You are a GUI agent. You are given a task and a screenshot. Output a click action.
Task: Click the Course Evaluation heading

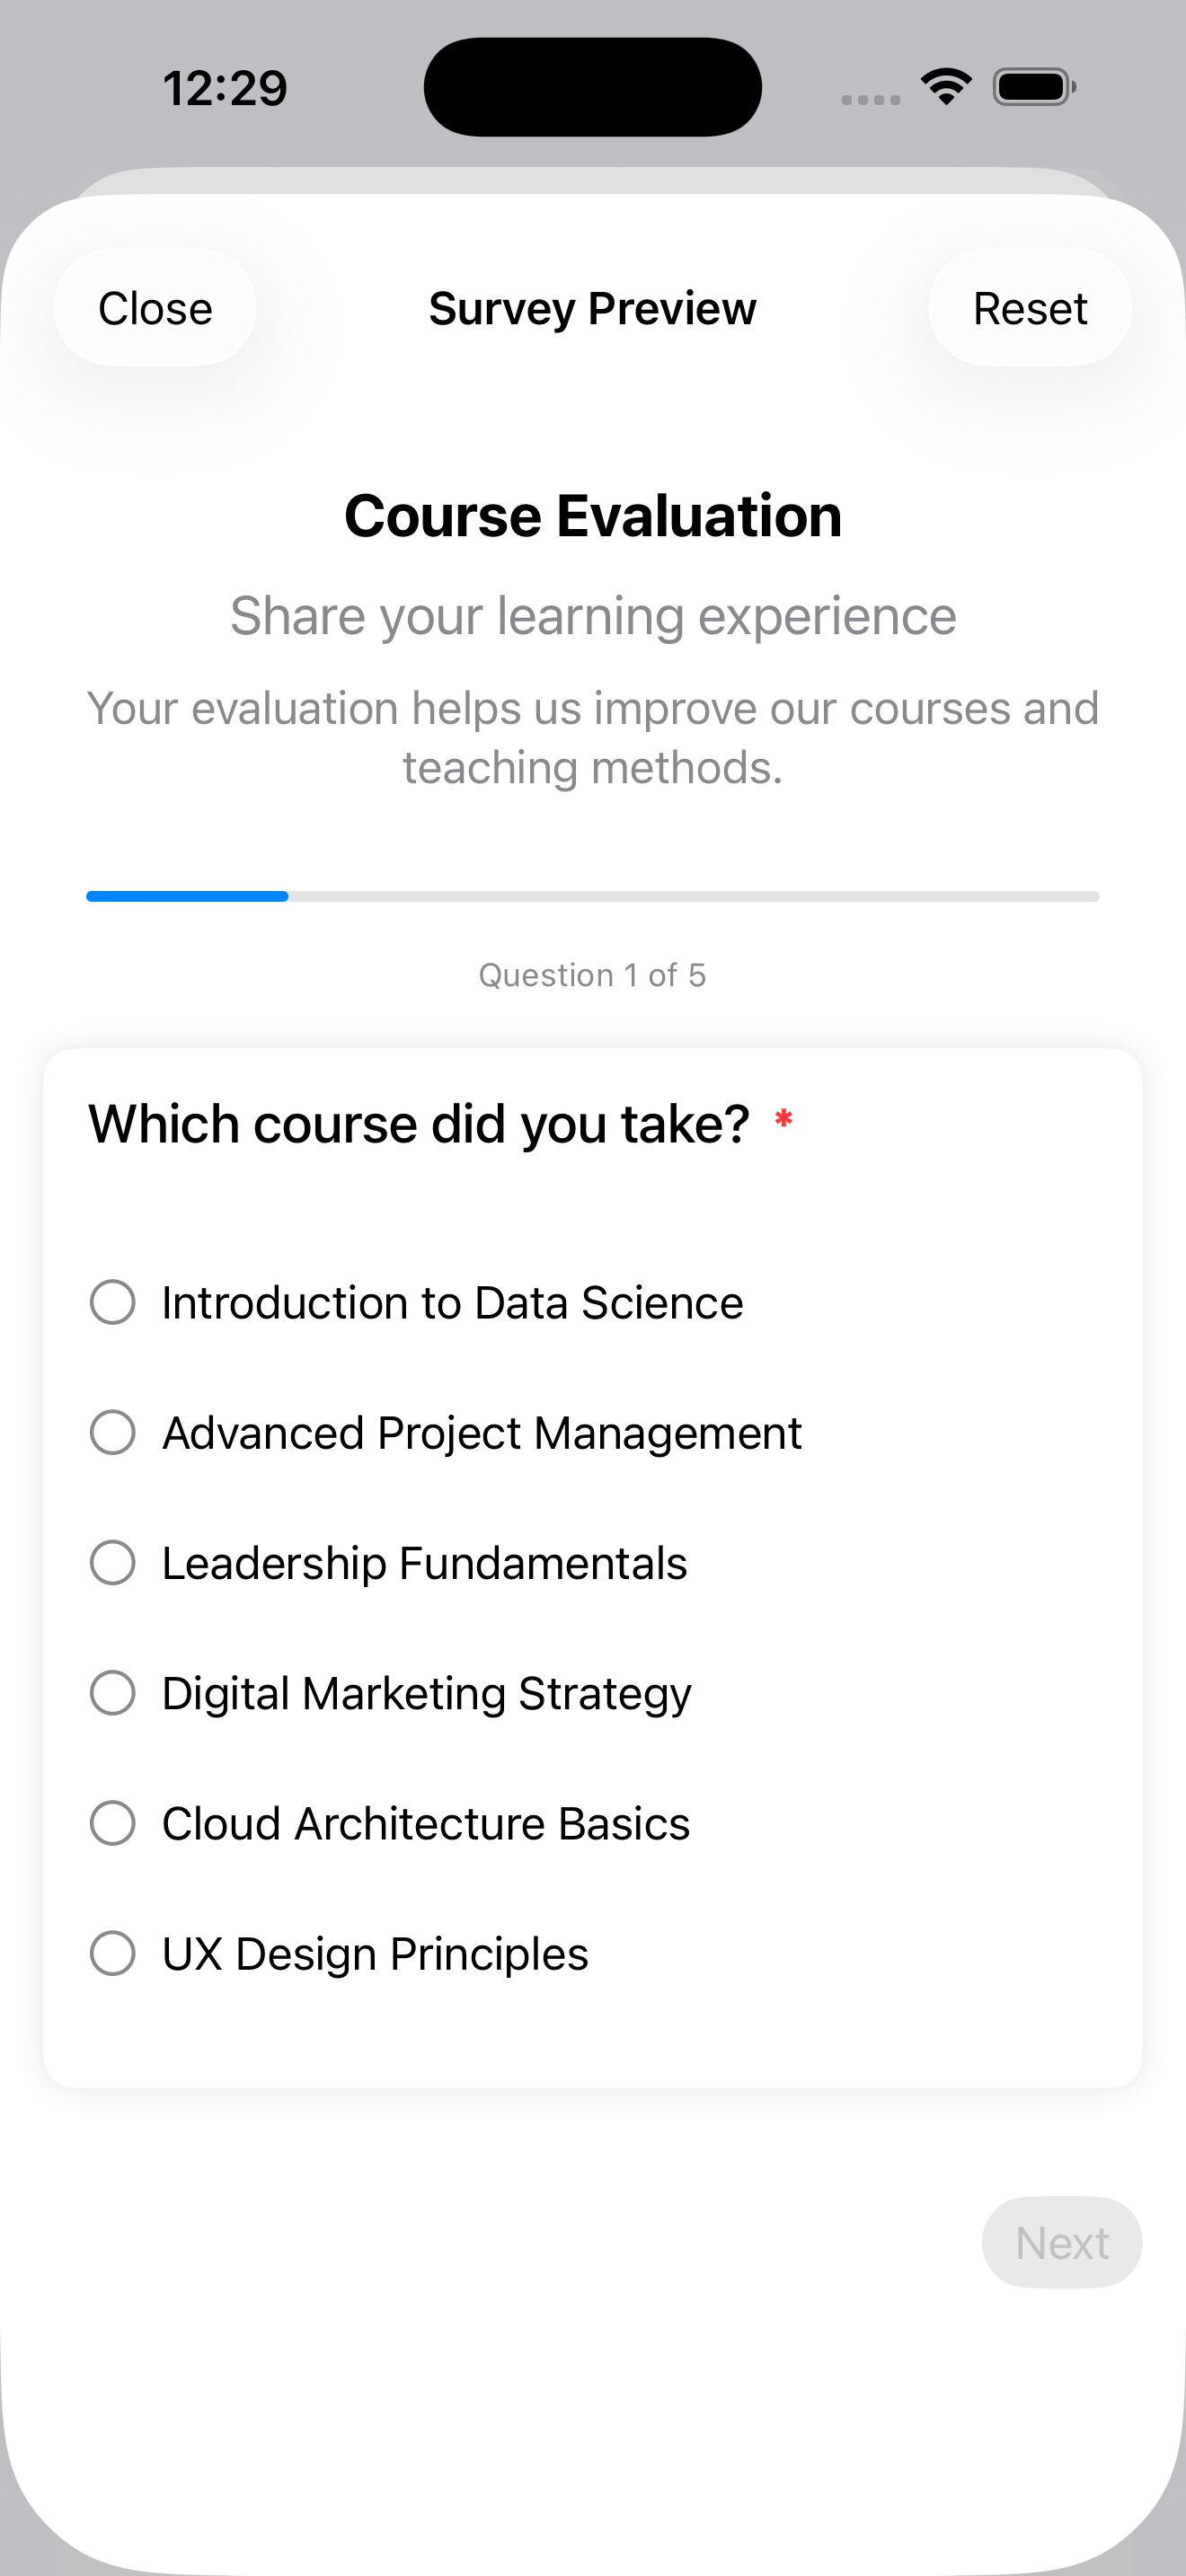point(592,516)
